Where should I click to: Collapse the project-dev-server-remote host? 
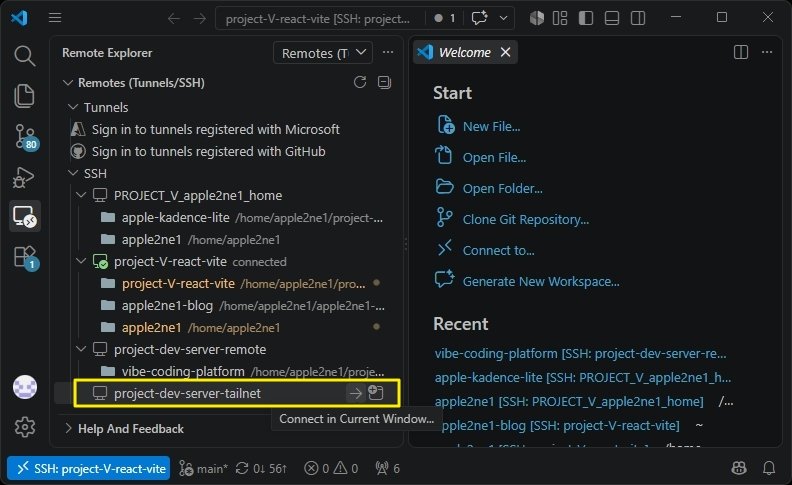(x=81, y=349)
